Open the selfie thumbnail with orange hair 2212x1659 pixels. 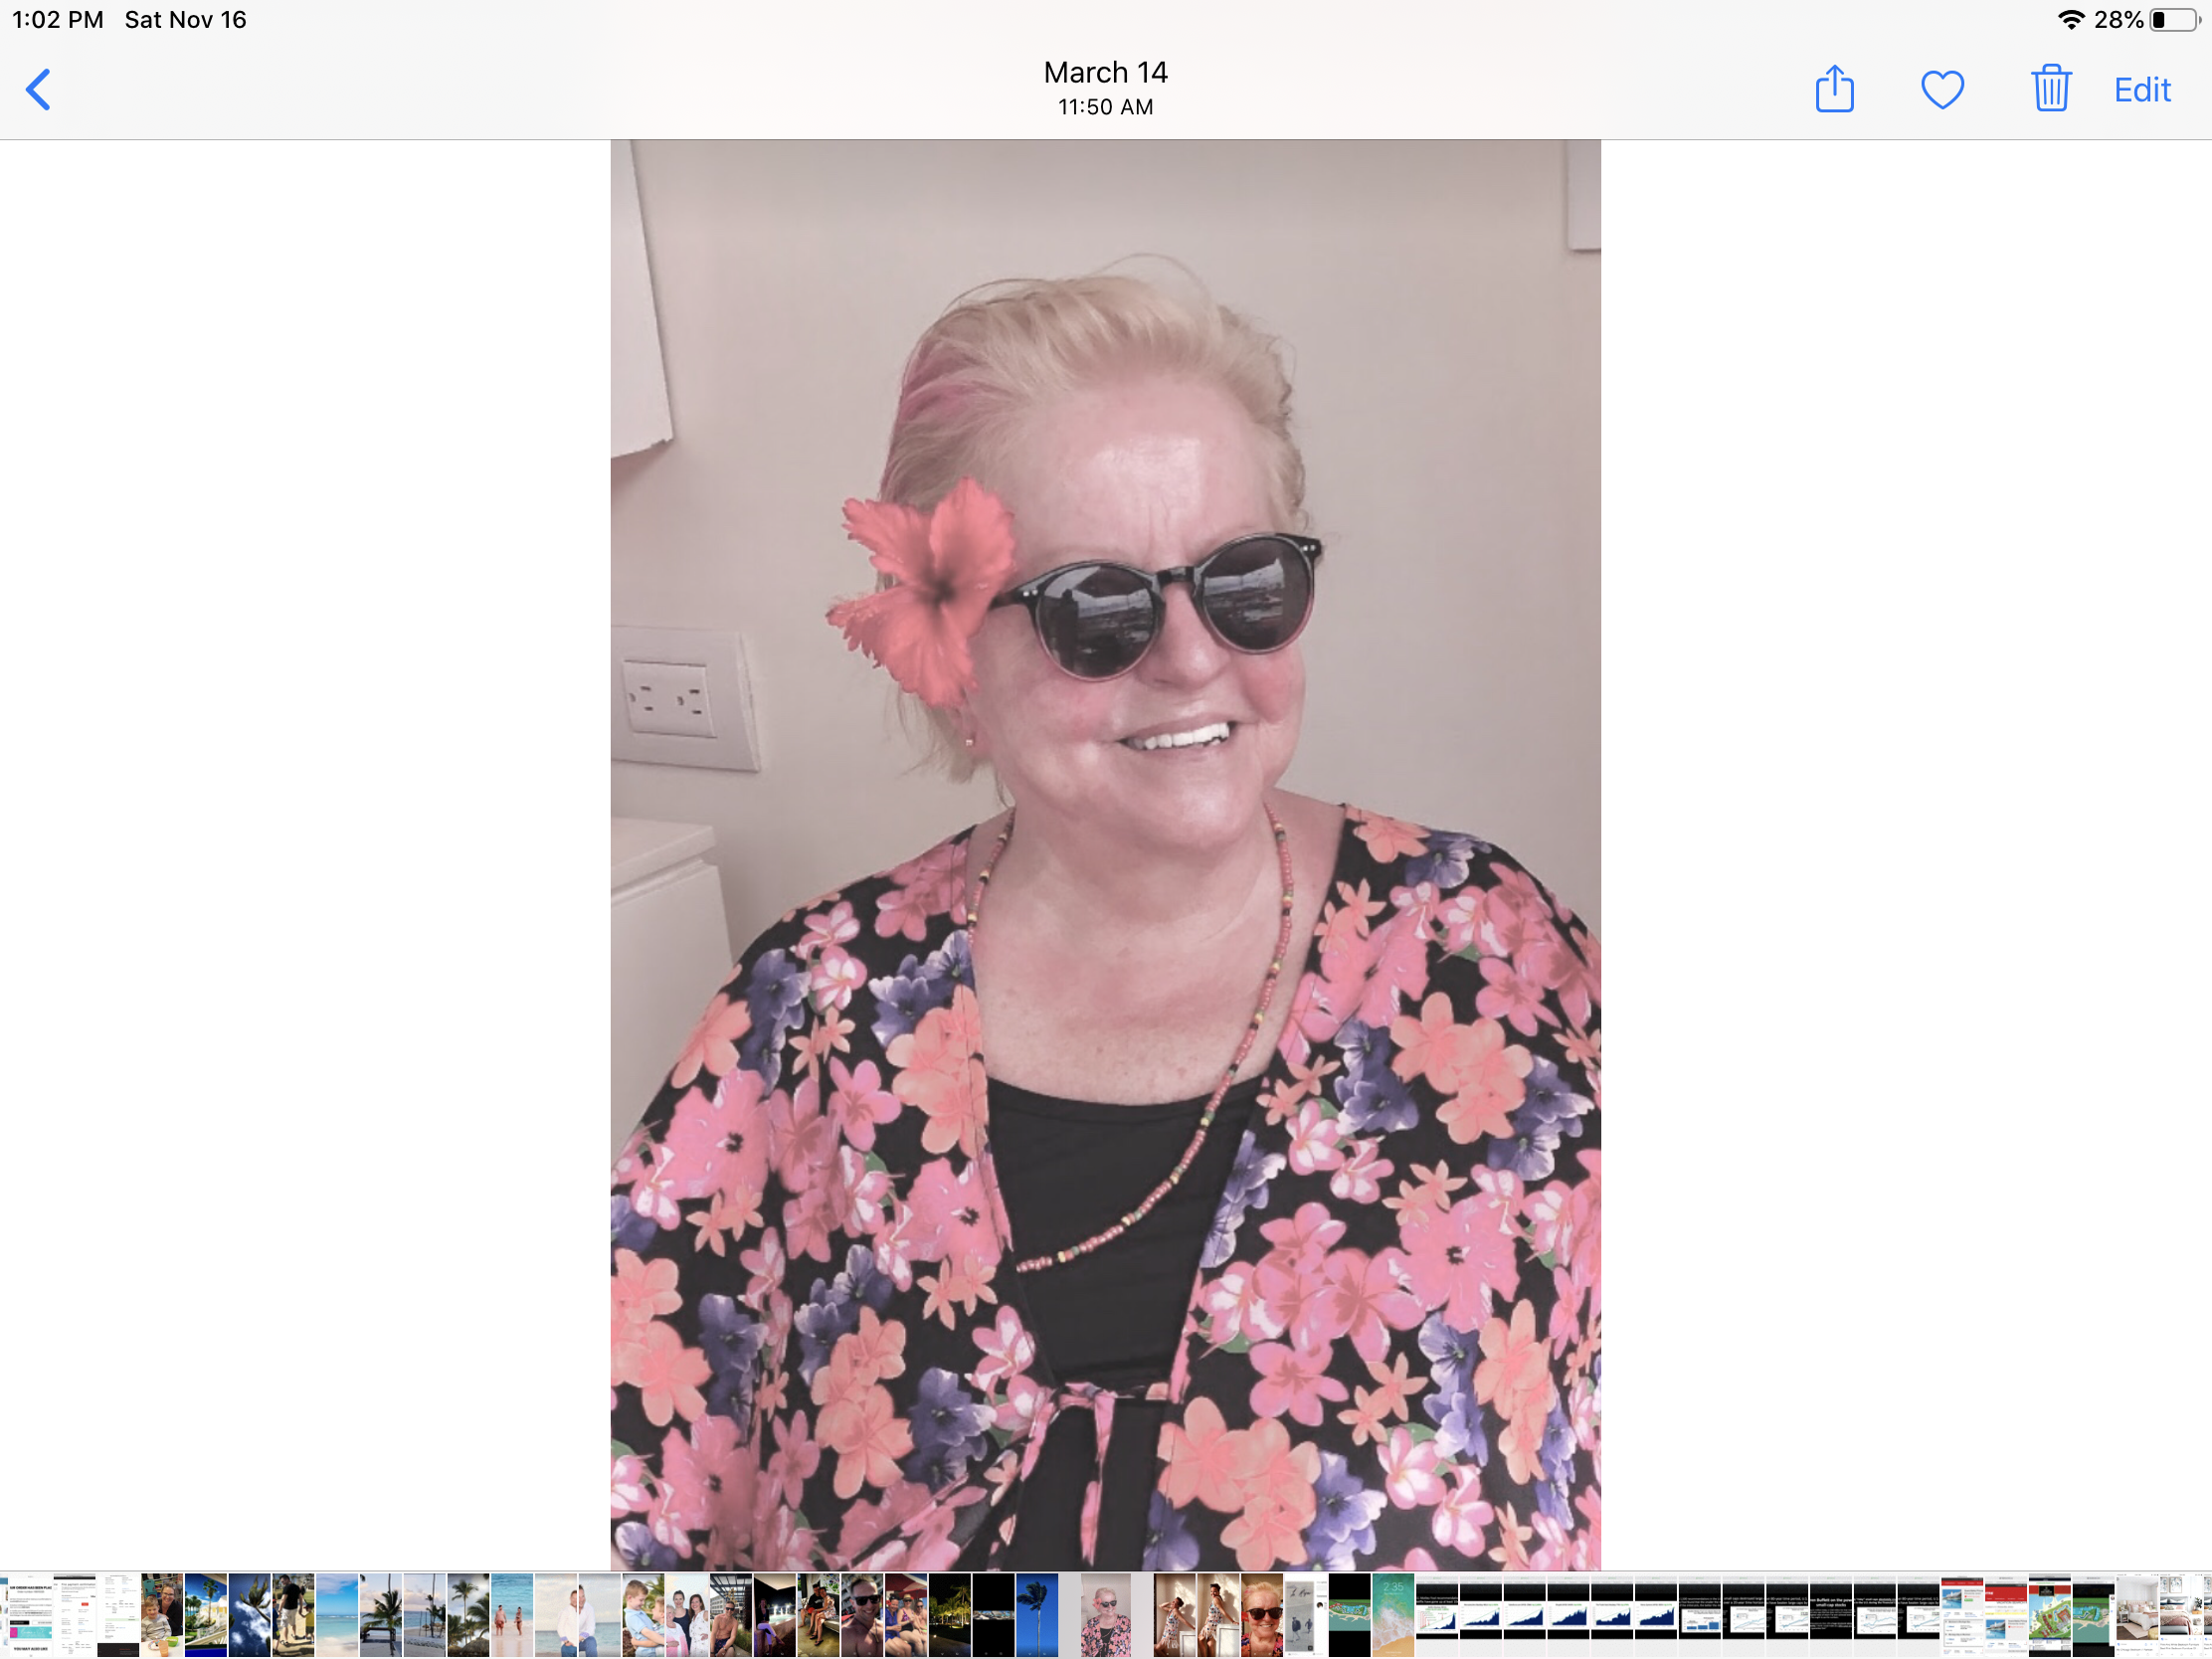tap(1262, 1614)
